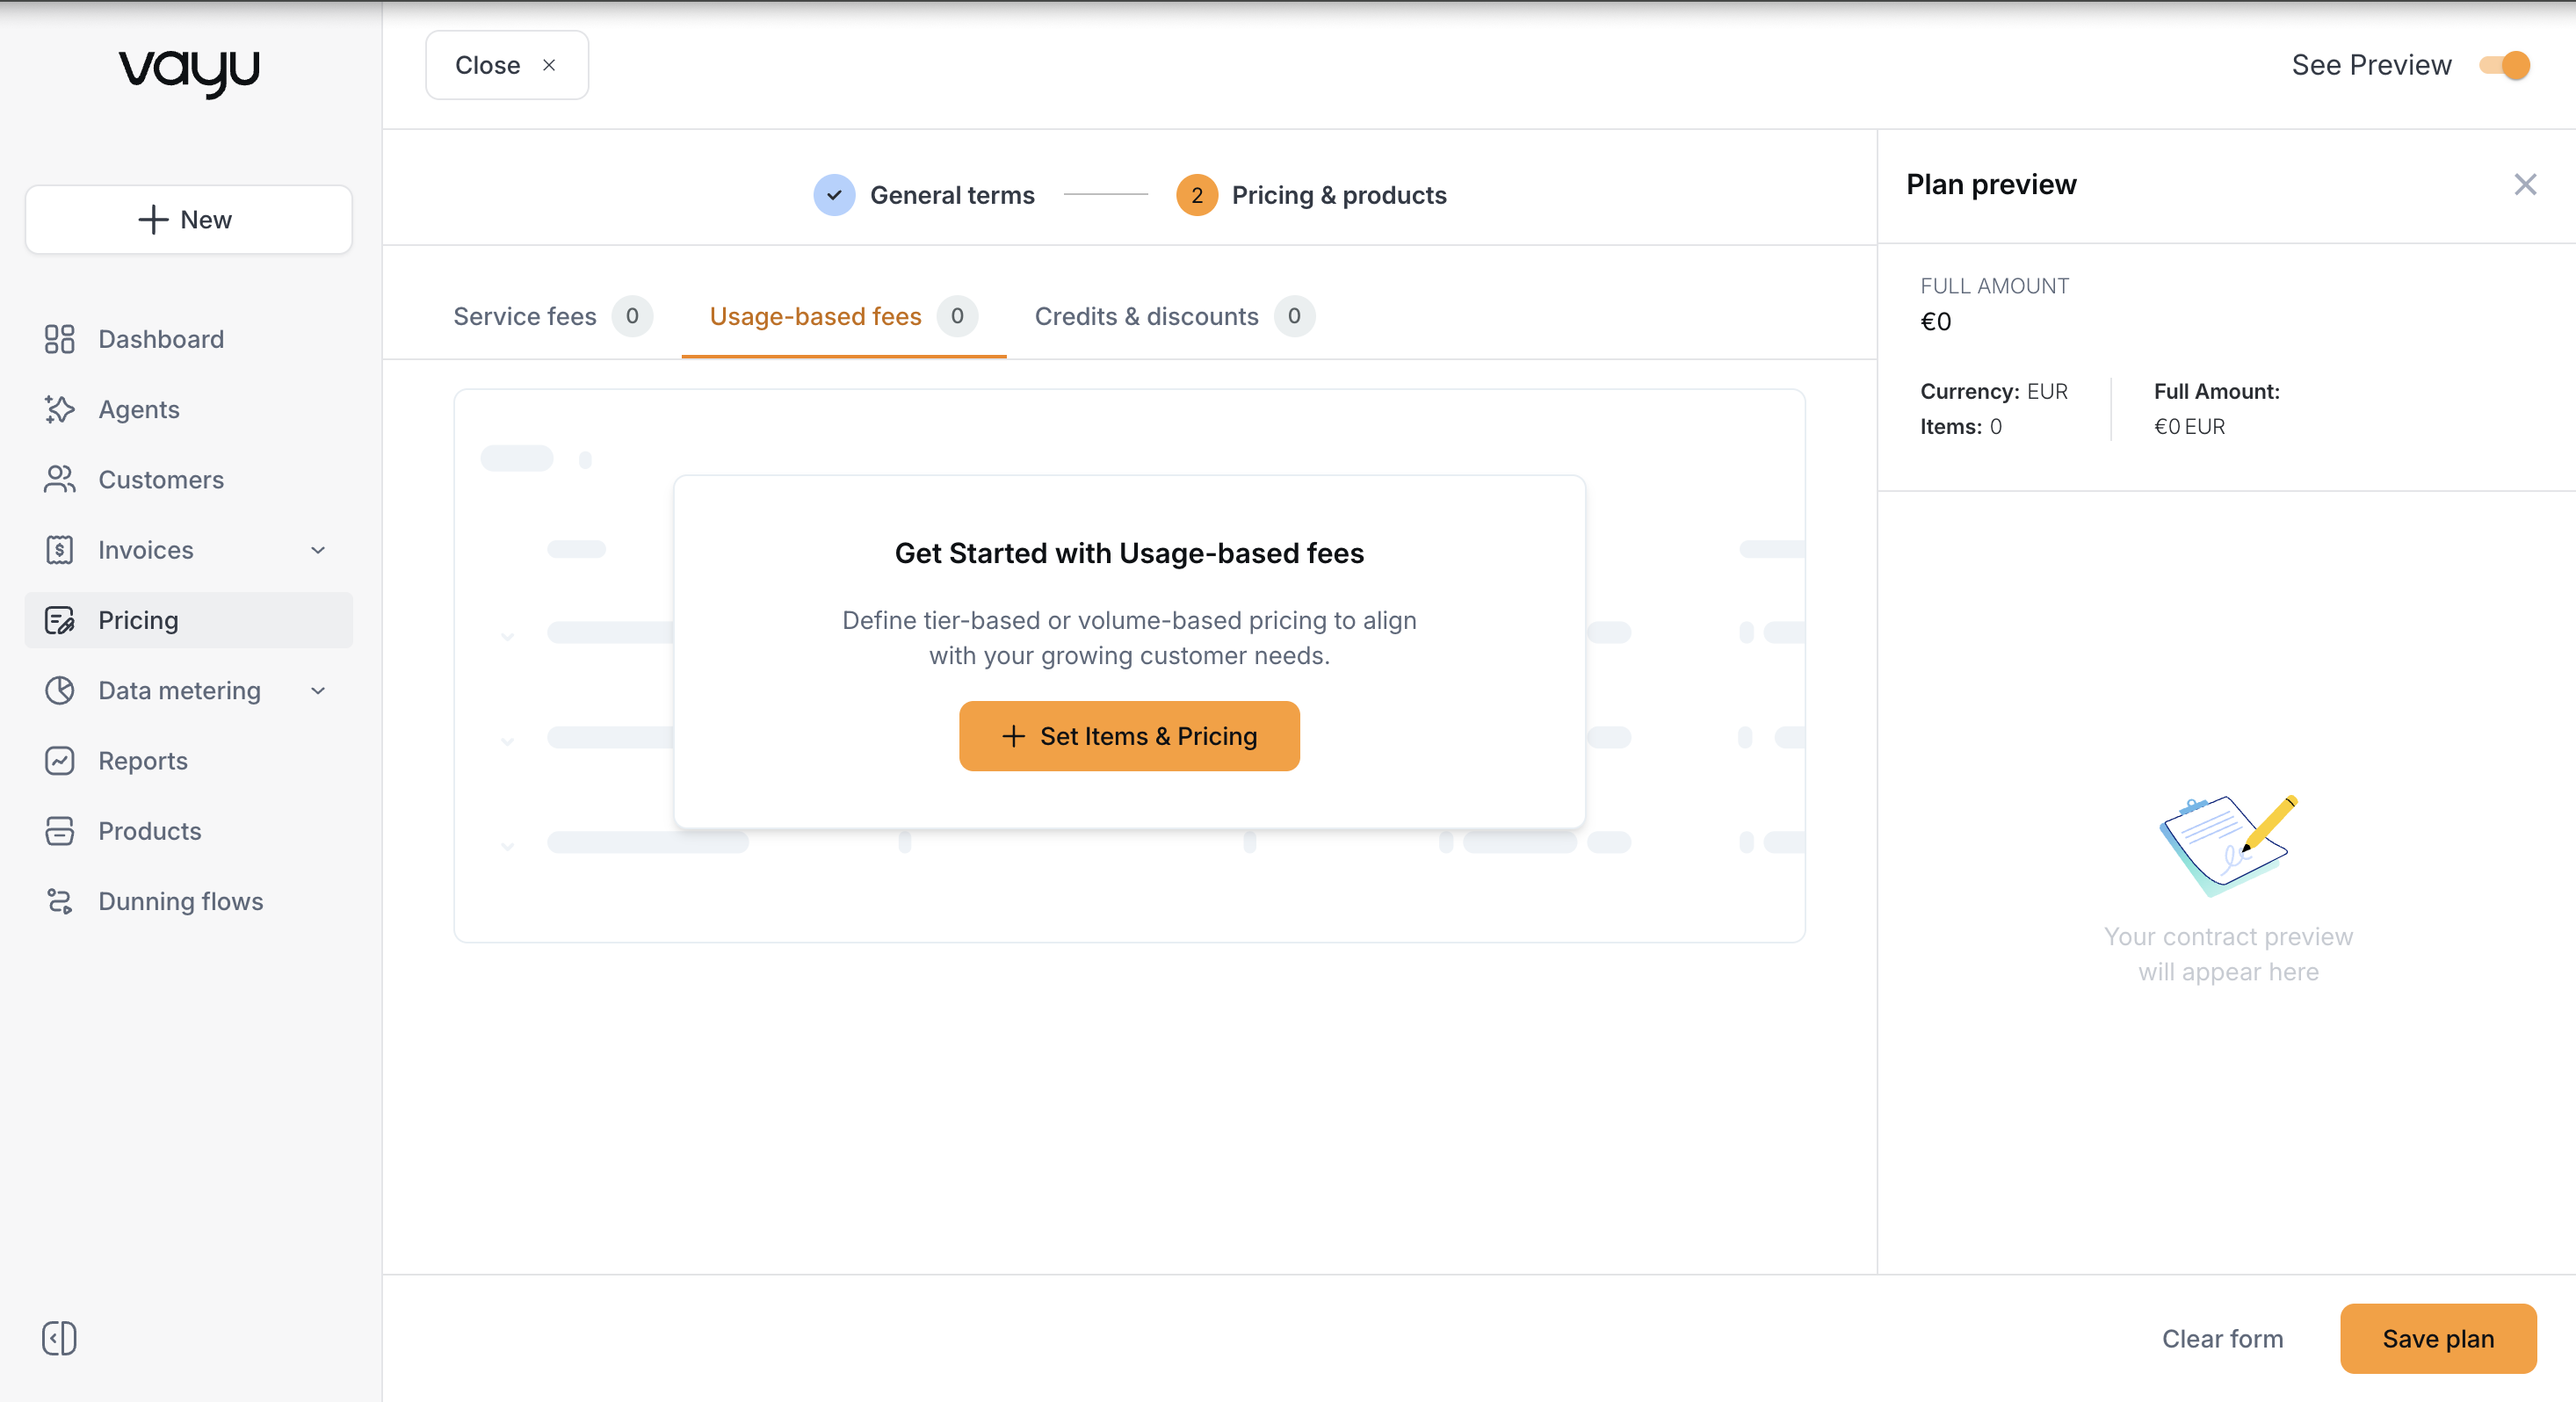Click the New button
2576x1402 pixels.
pyautogui.click(x=189, y=219)
